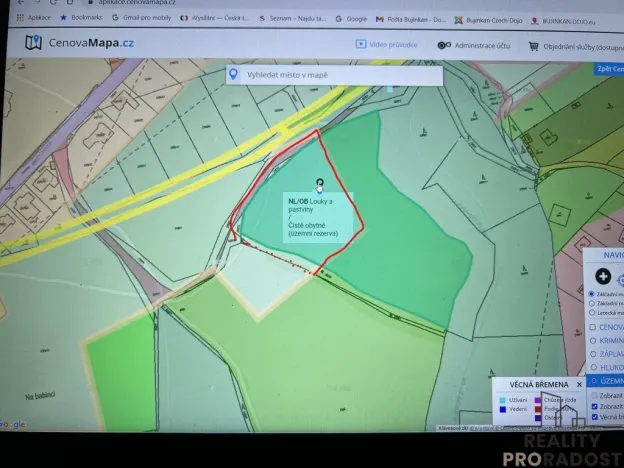
Task: Close the Věcná břemena legend panel
Action: [x=579, y=384]
